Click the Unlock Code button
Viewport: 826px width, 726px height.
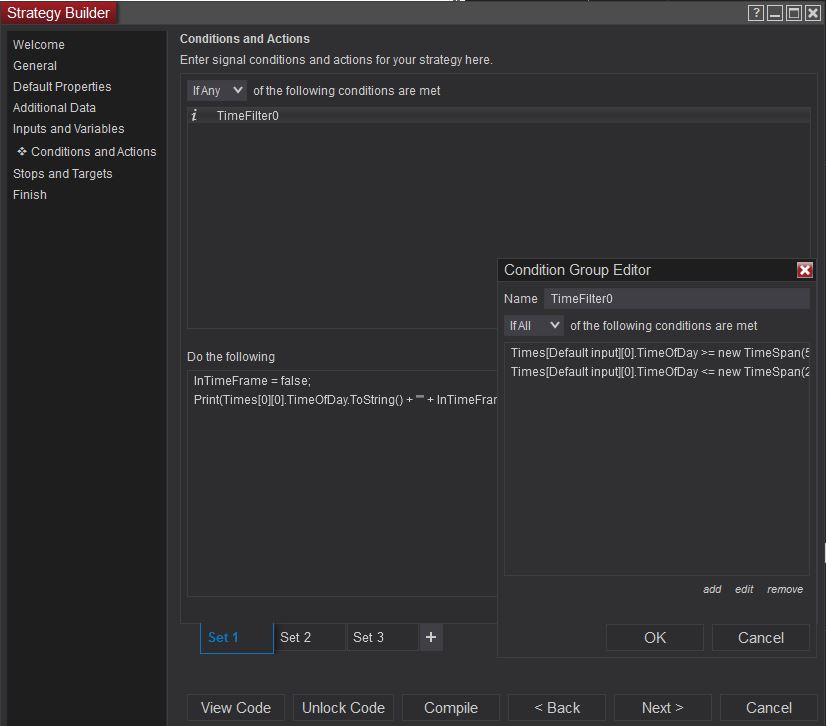(343, 707)
